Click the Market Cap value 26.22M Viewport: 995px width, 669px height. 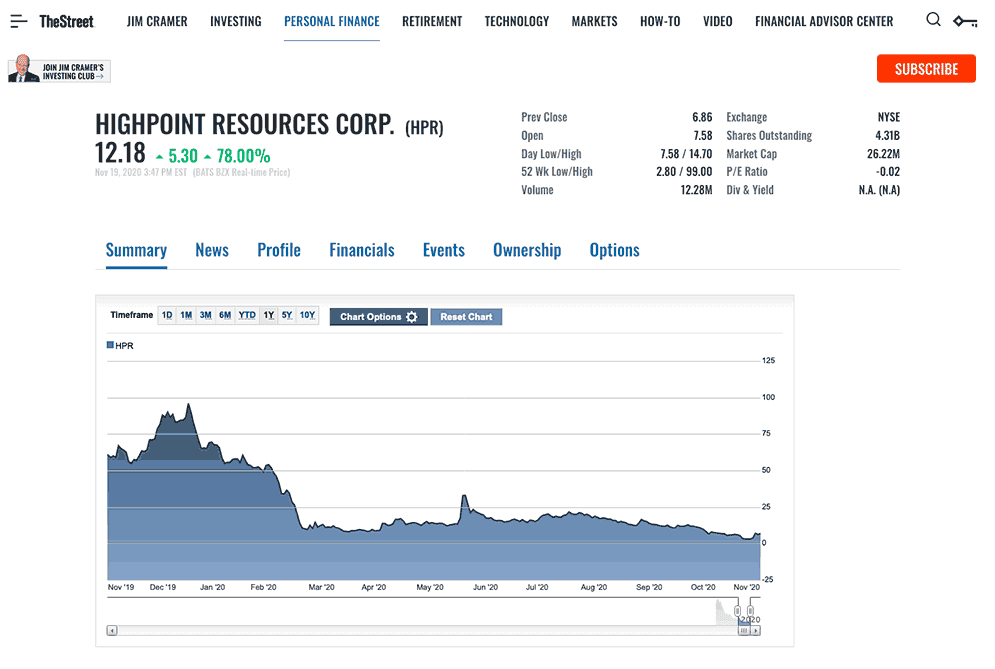(x=883, y=154)
